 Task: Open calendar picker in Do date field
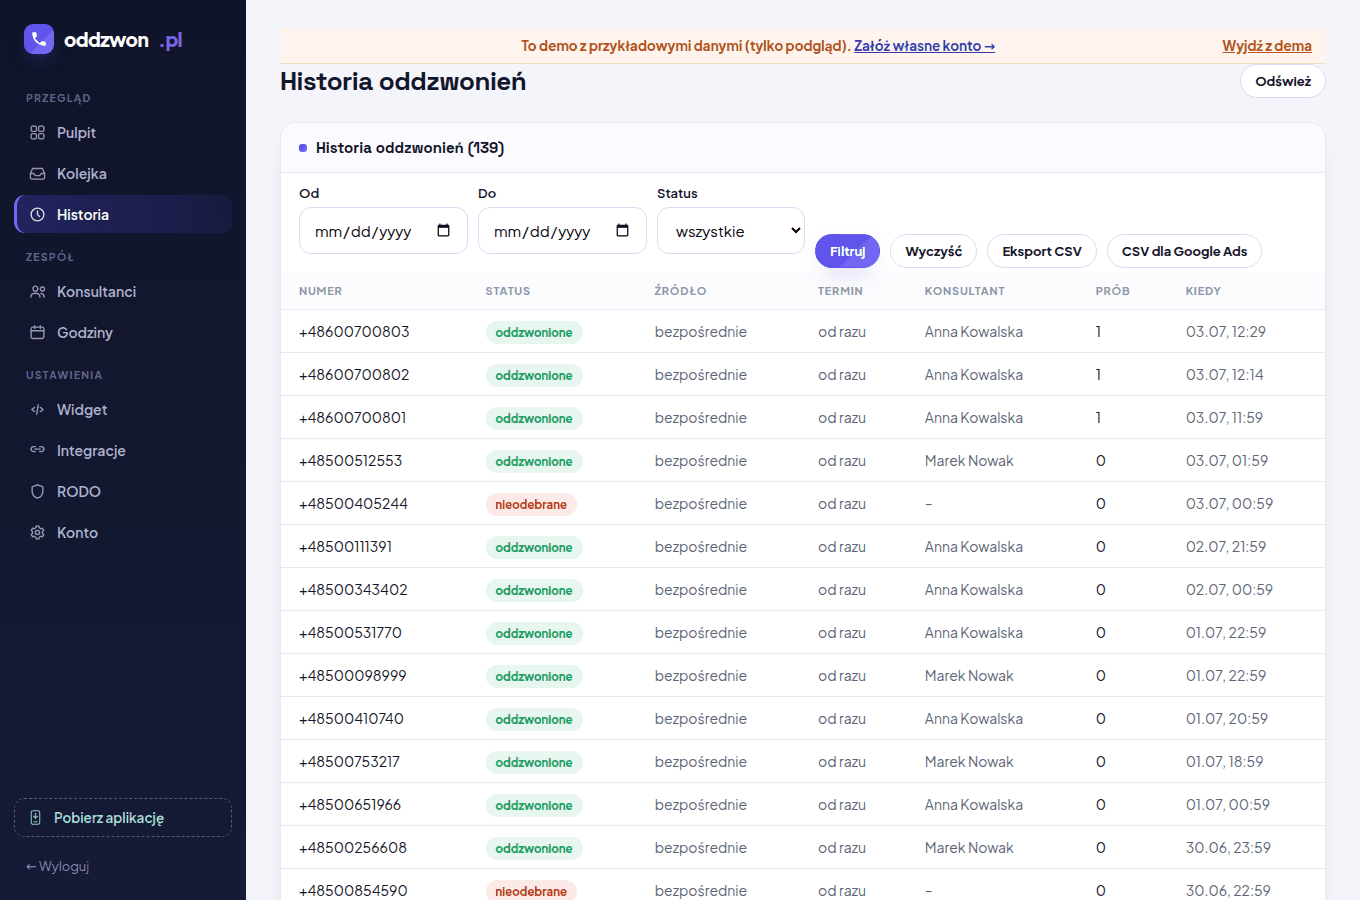tap(623, 231)
